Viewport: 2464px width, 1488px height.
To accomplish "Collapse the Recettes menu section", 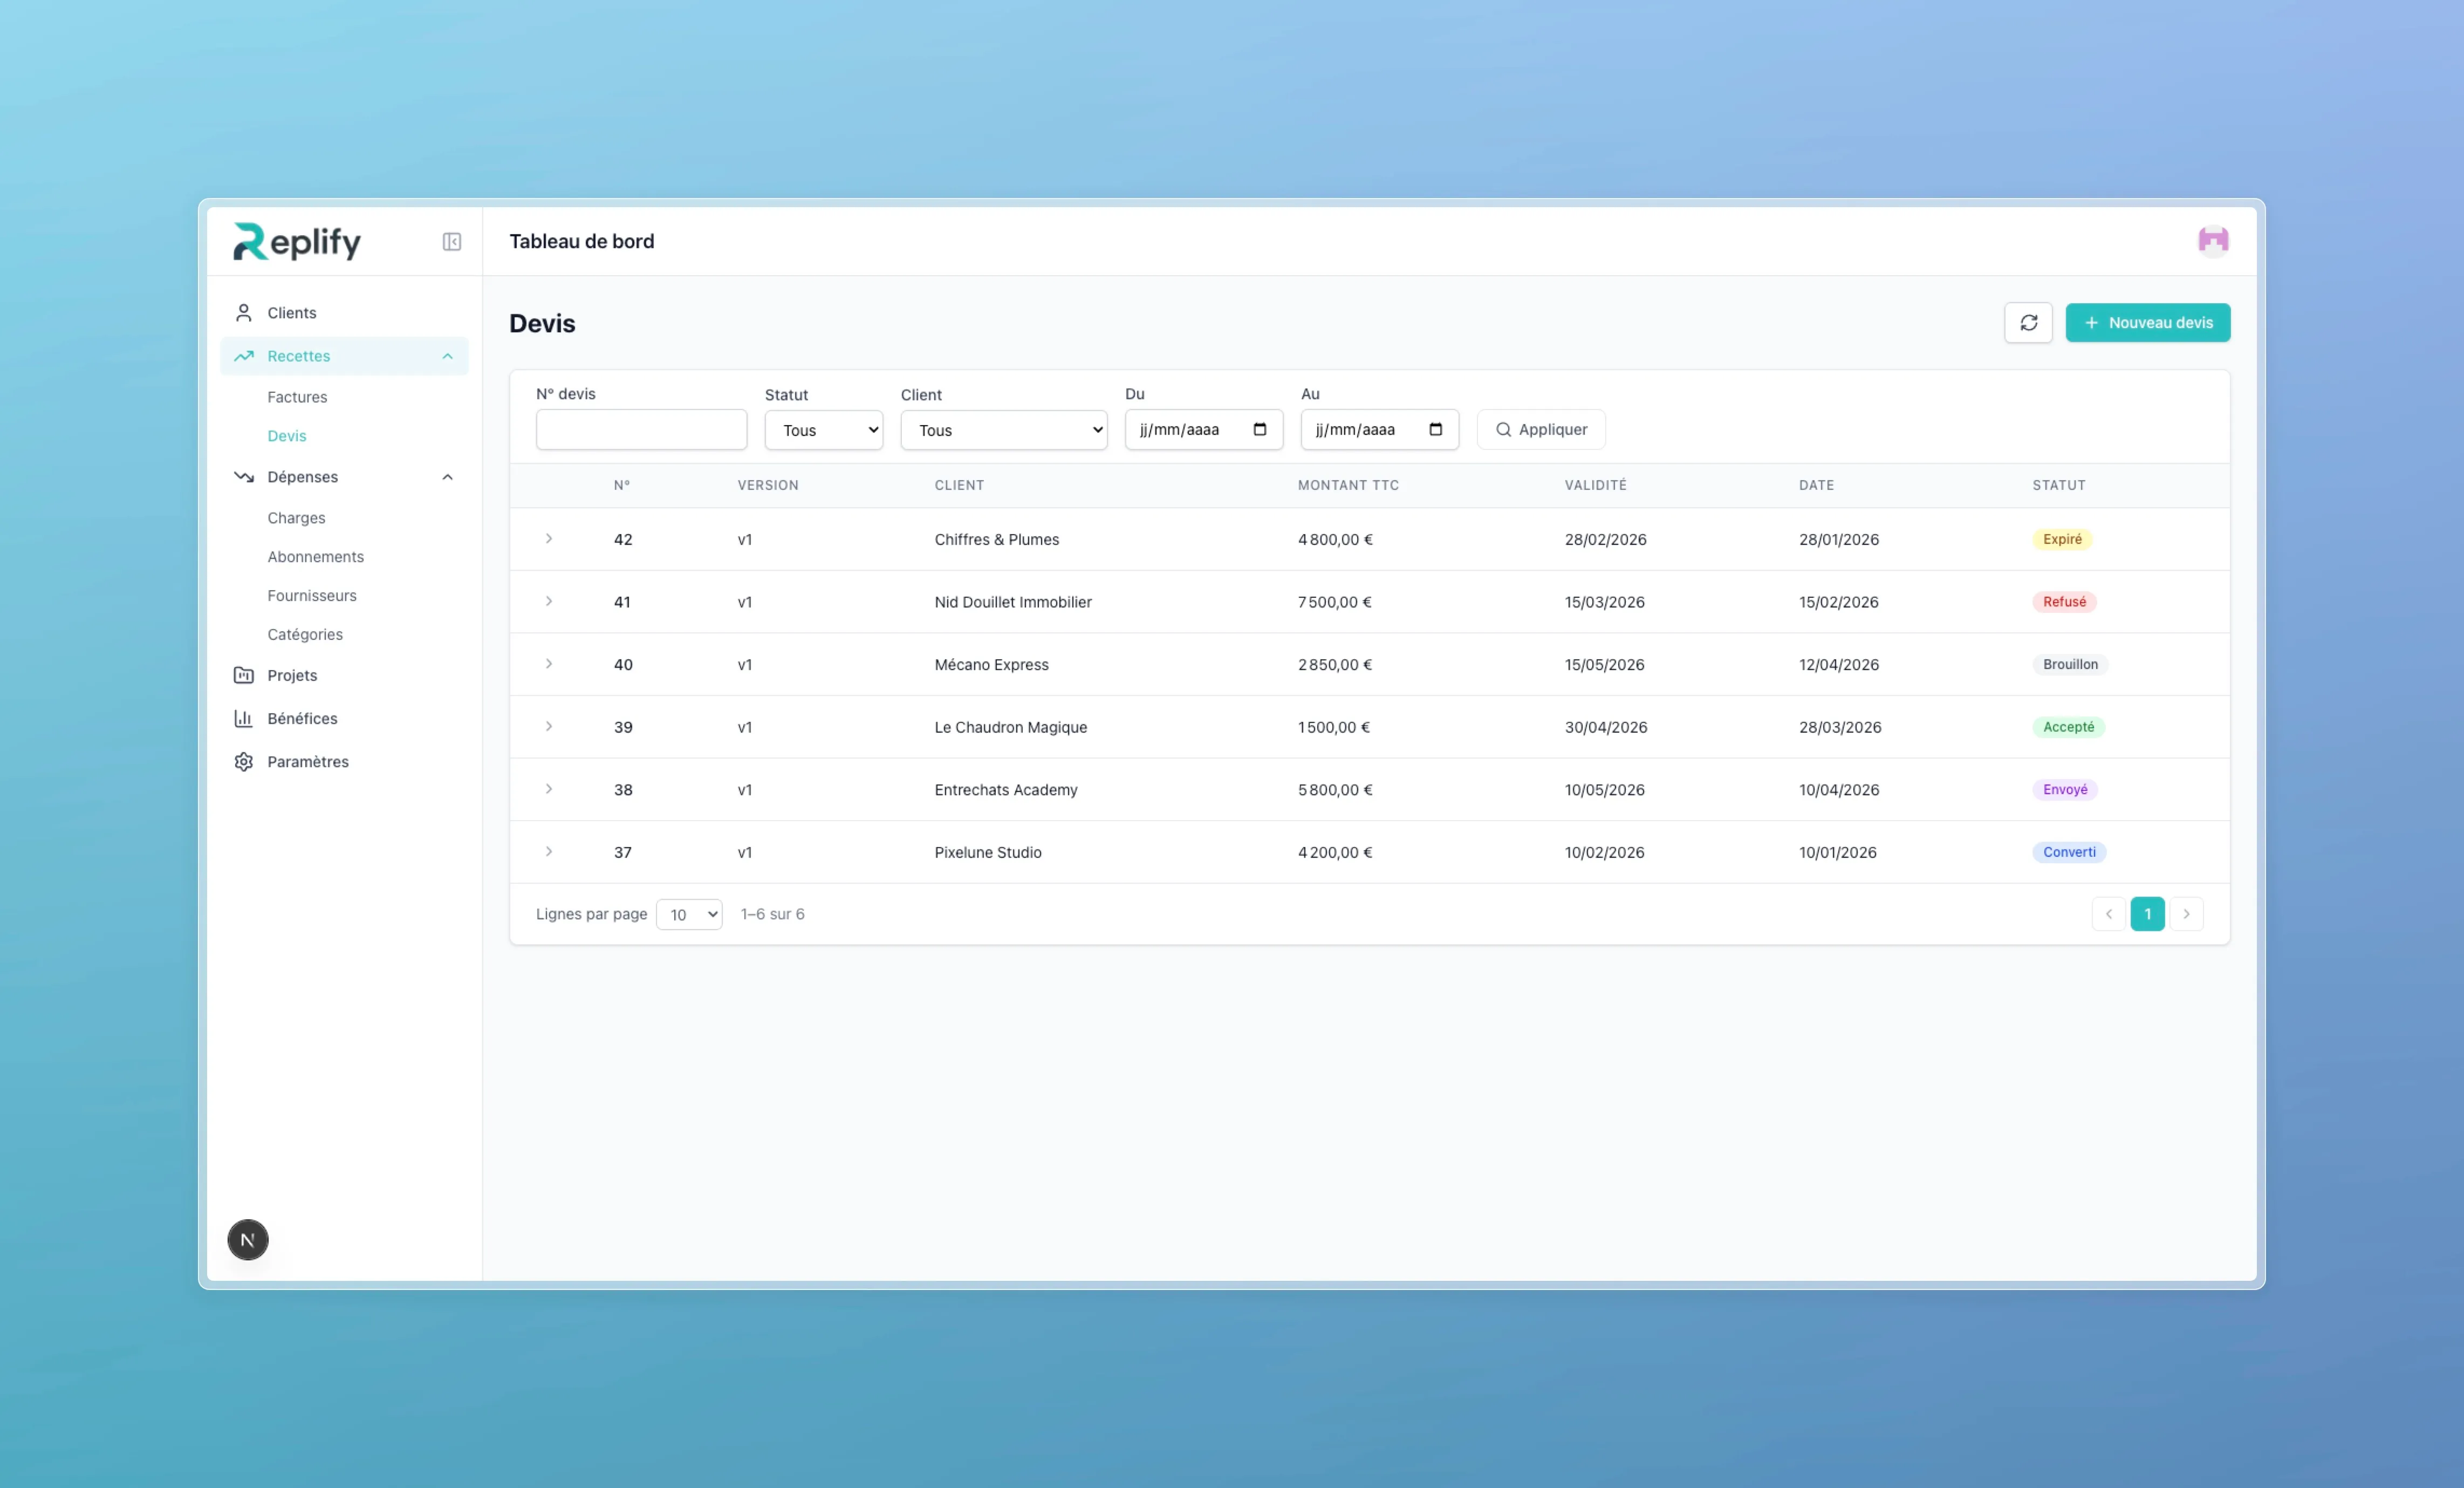I will pos(447,356).
